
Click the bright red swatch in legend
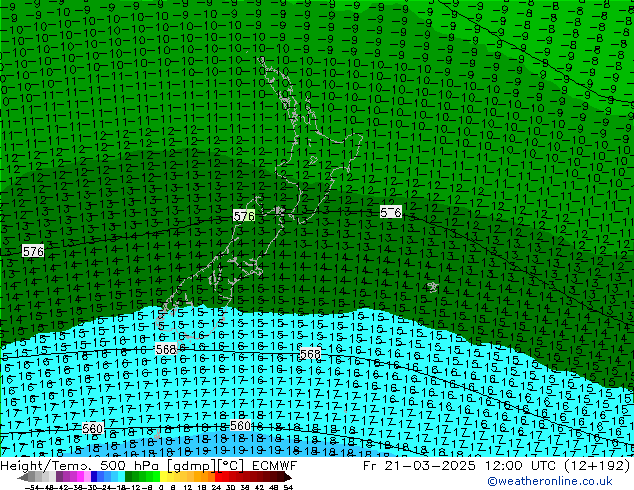coord(218,477)
